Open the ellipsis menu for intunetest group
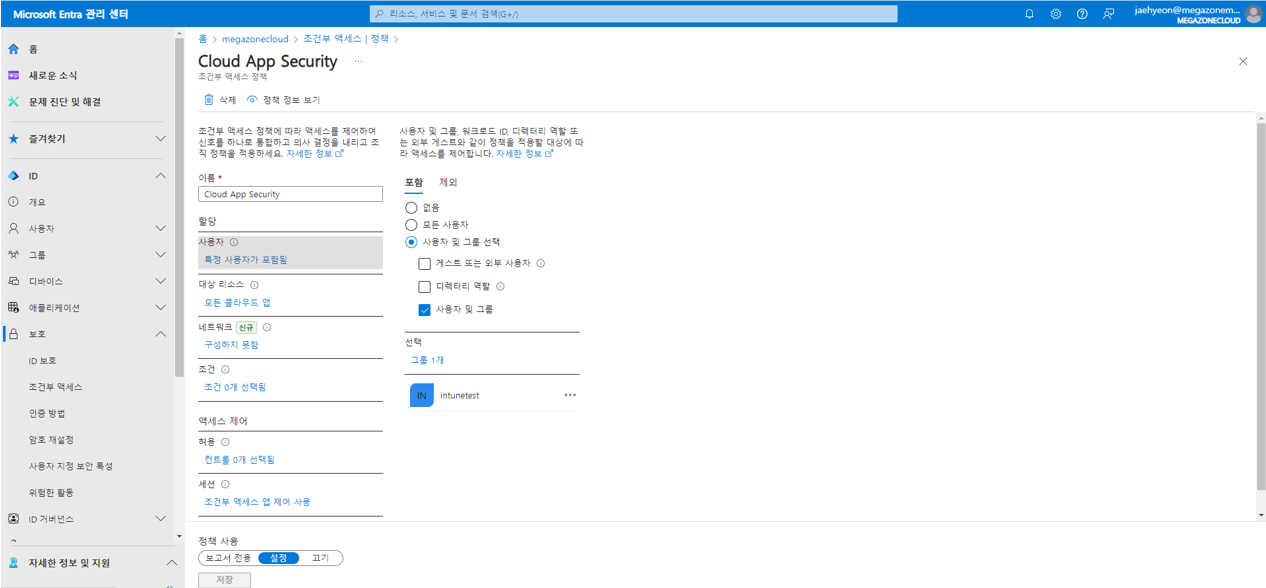Screen dimensions: 1266x588 click(570, 395)
